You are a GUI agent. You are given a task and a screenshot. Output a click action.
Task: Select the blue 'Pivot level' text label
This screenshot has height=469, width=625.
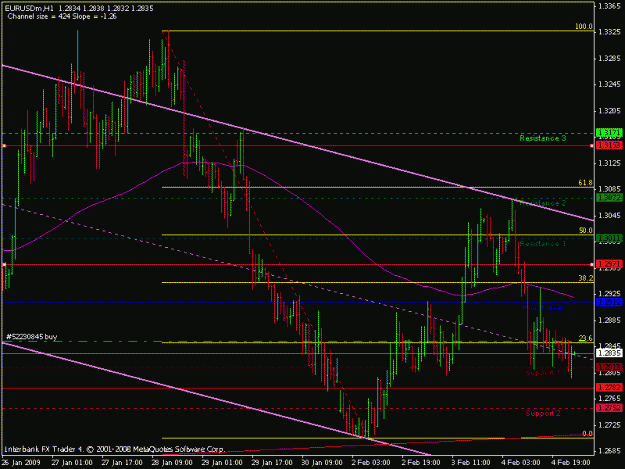click(x=543, y=308)
